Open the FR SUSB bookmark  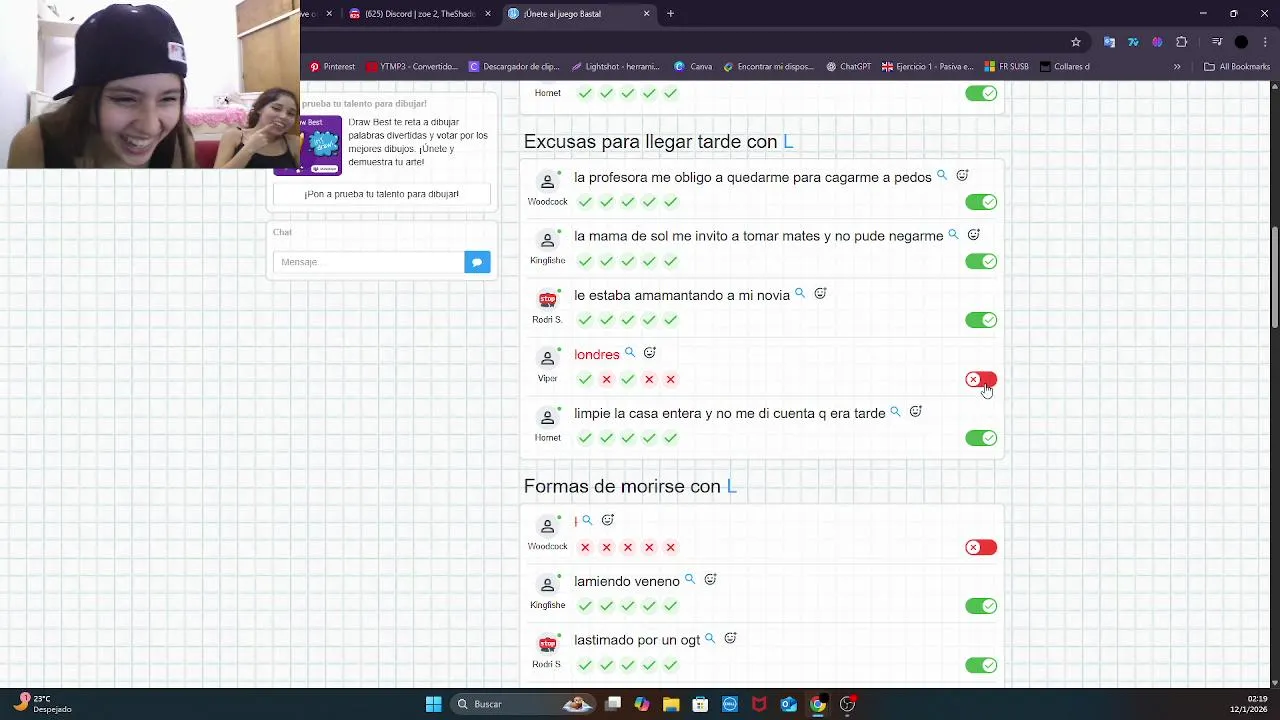pyautogui.click(x=1007, y=67)
